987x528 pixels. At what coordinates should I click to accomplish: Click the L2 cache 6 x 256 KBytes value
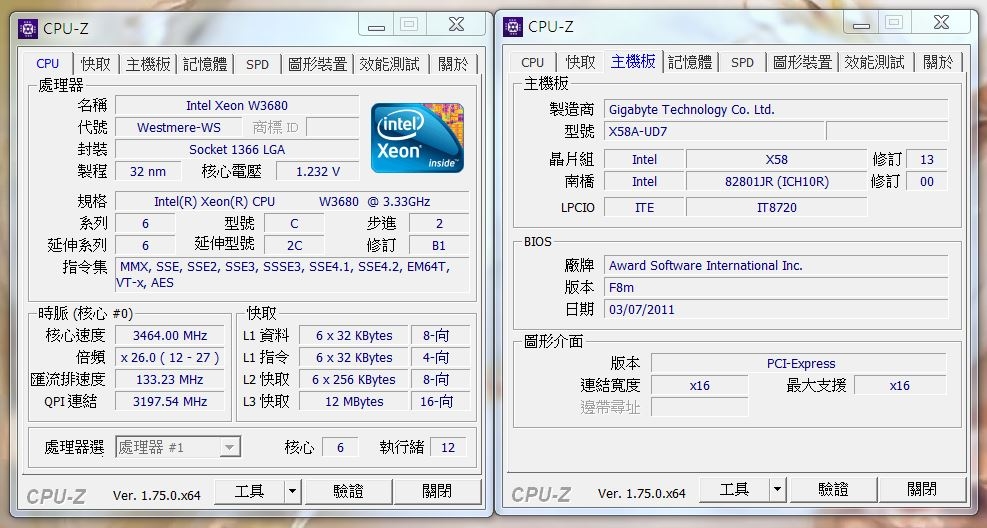[x=354, y=380]
